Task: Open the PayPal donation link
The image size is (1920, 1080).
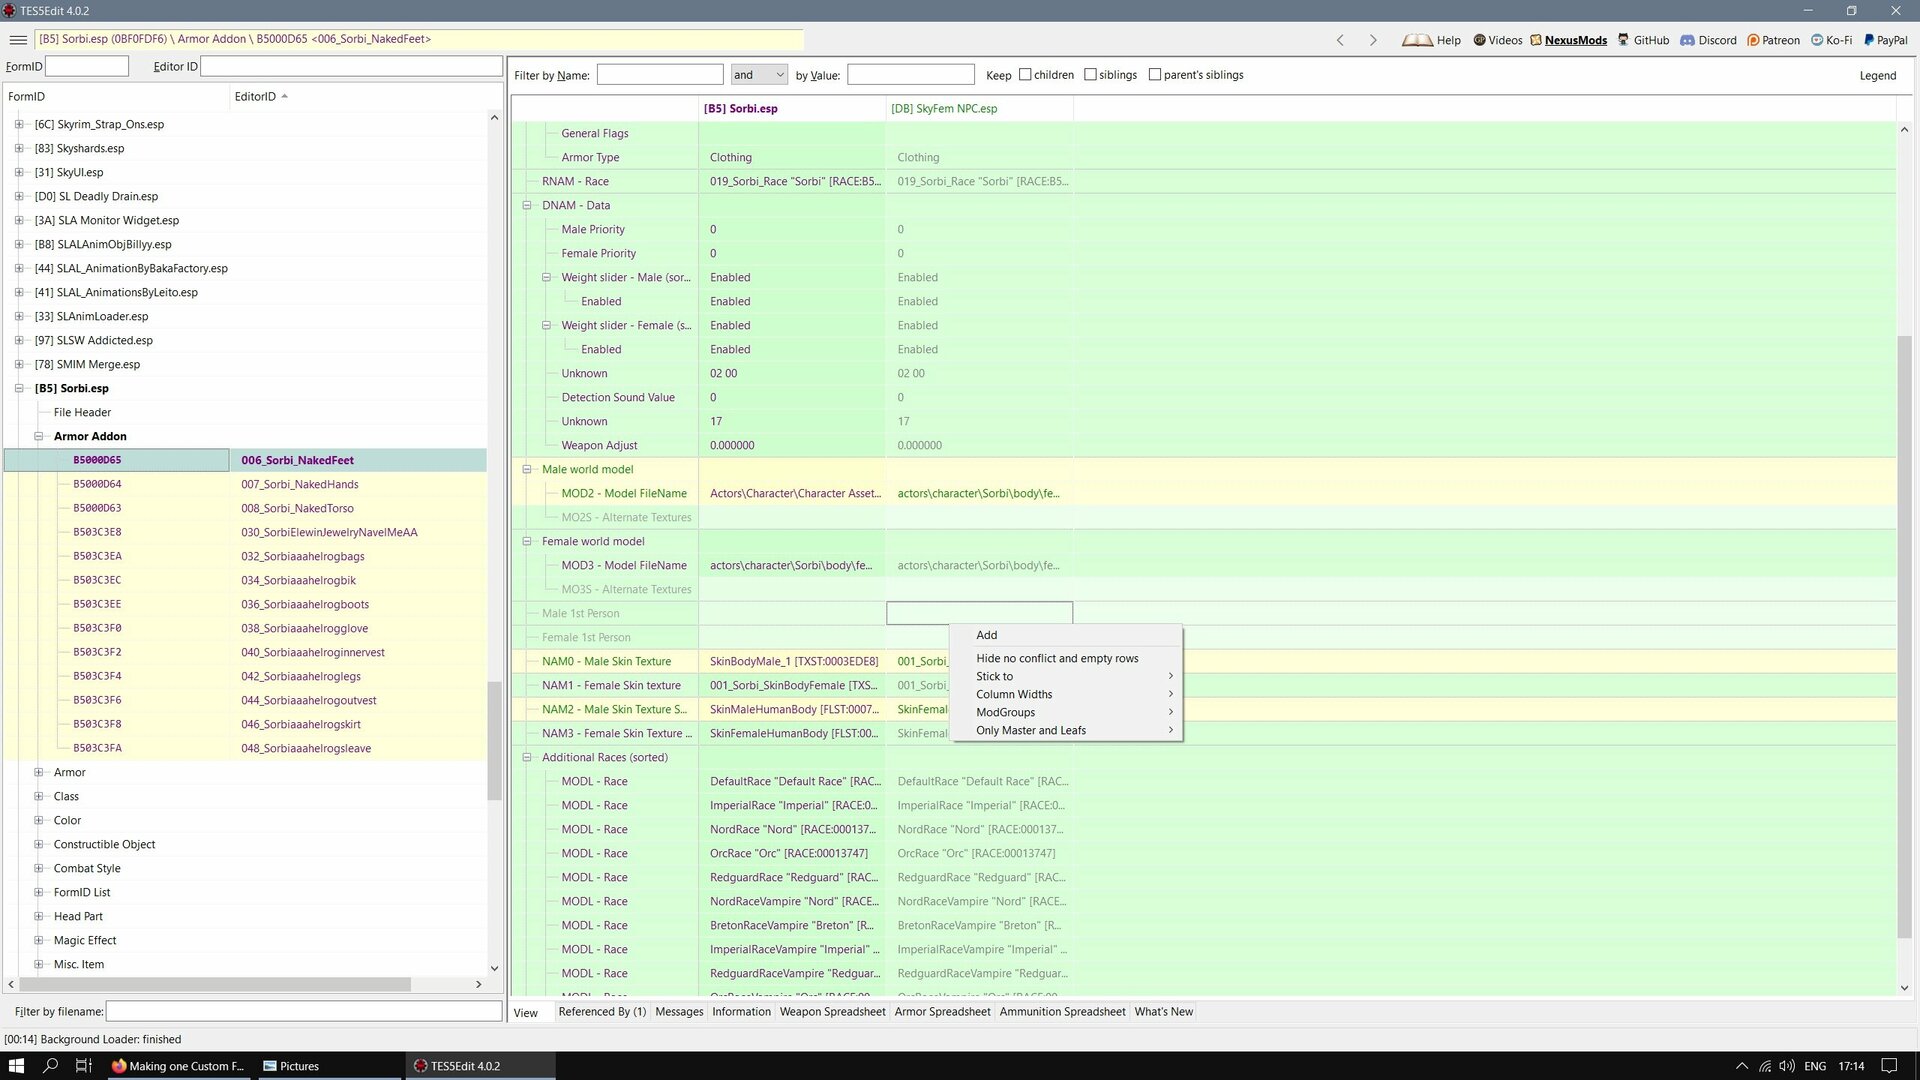Action: pyautogui.click(x=1885, y=40)
